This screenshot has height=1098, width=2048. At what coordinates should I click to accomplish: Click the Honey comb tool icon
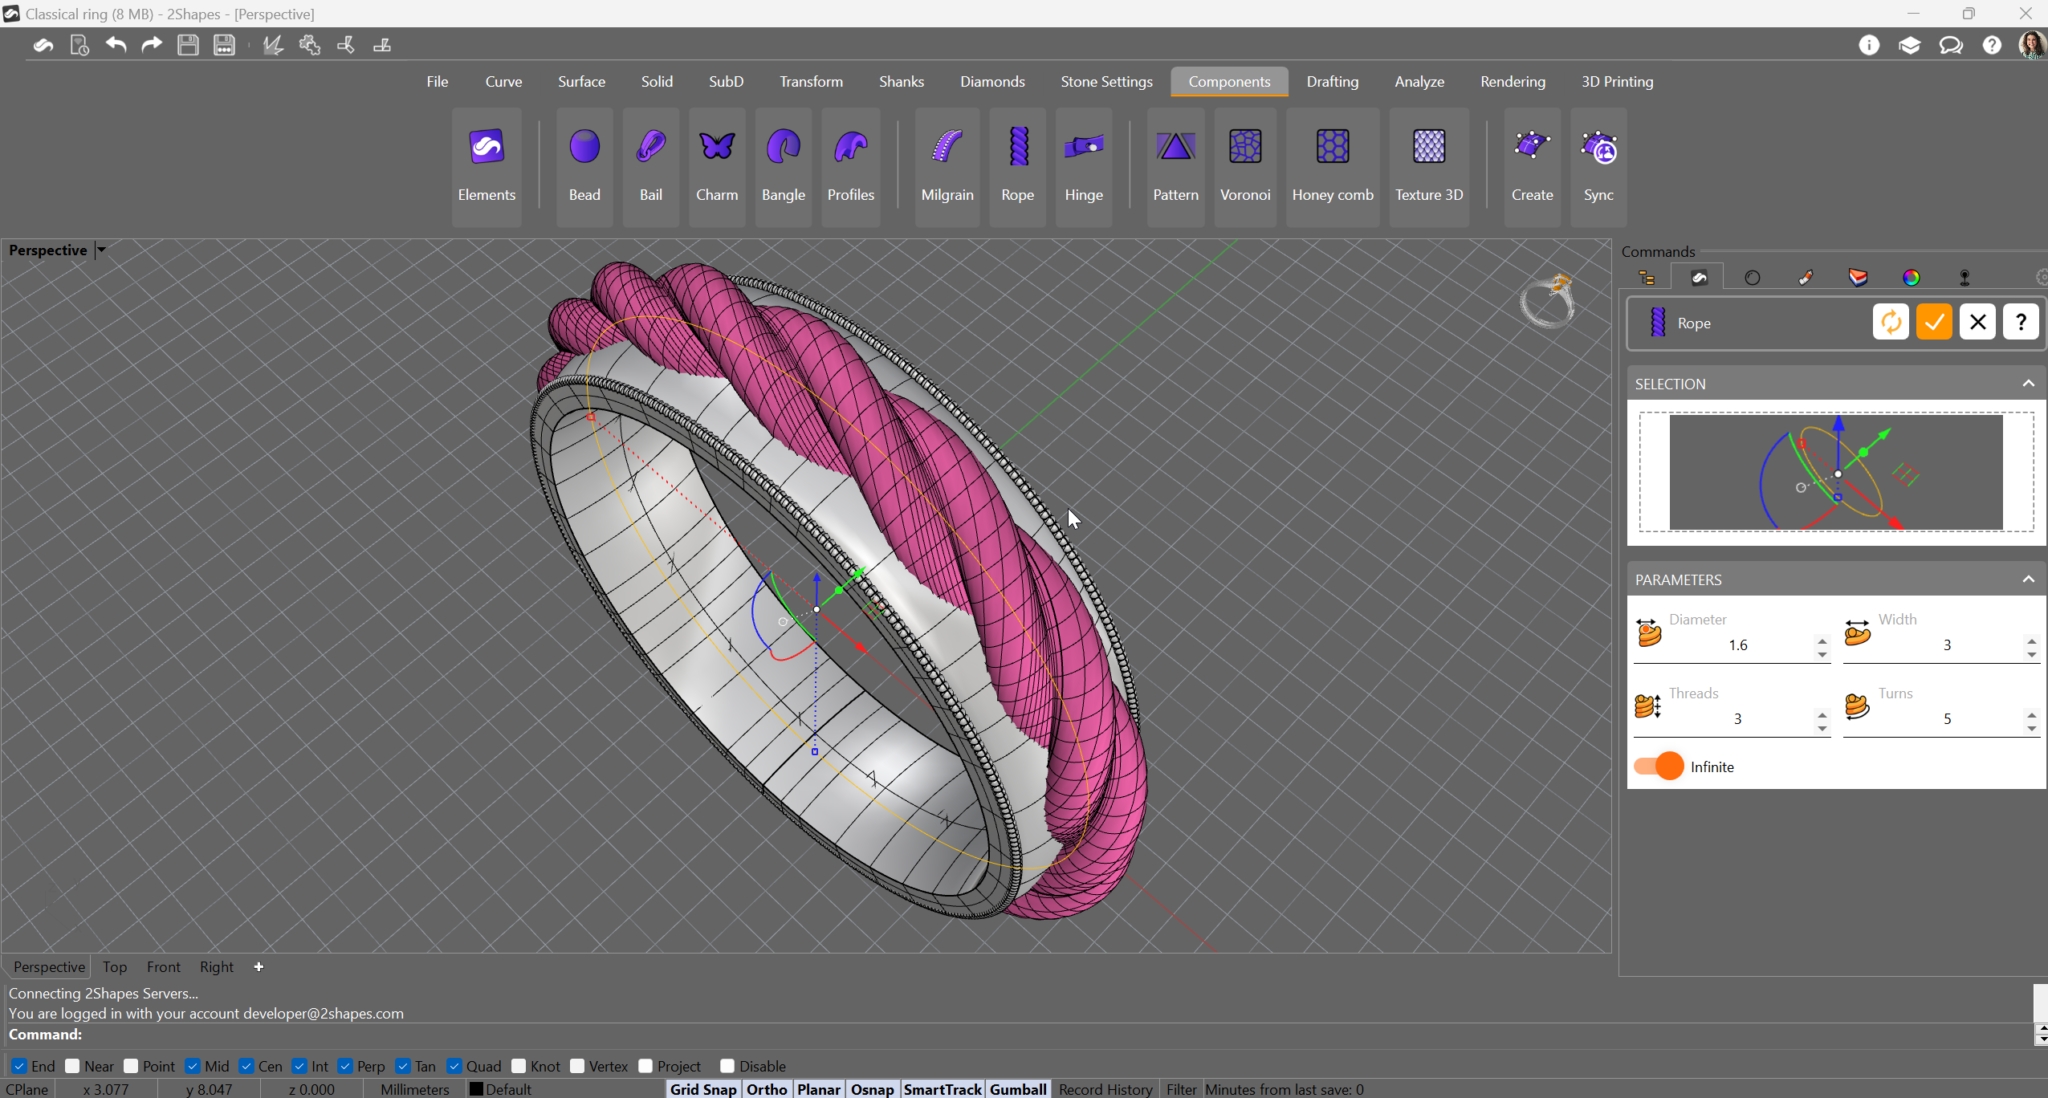point(1332,148)
